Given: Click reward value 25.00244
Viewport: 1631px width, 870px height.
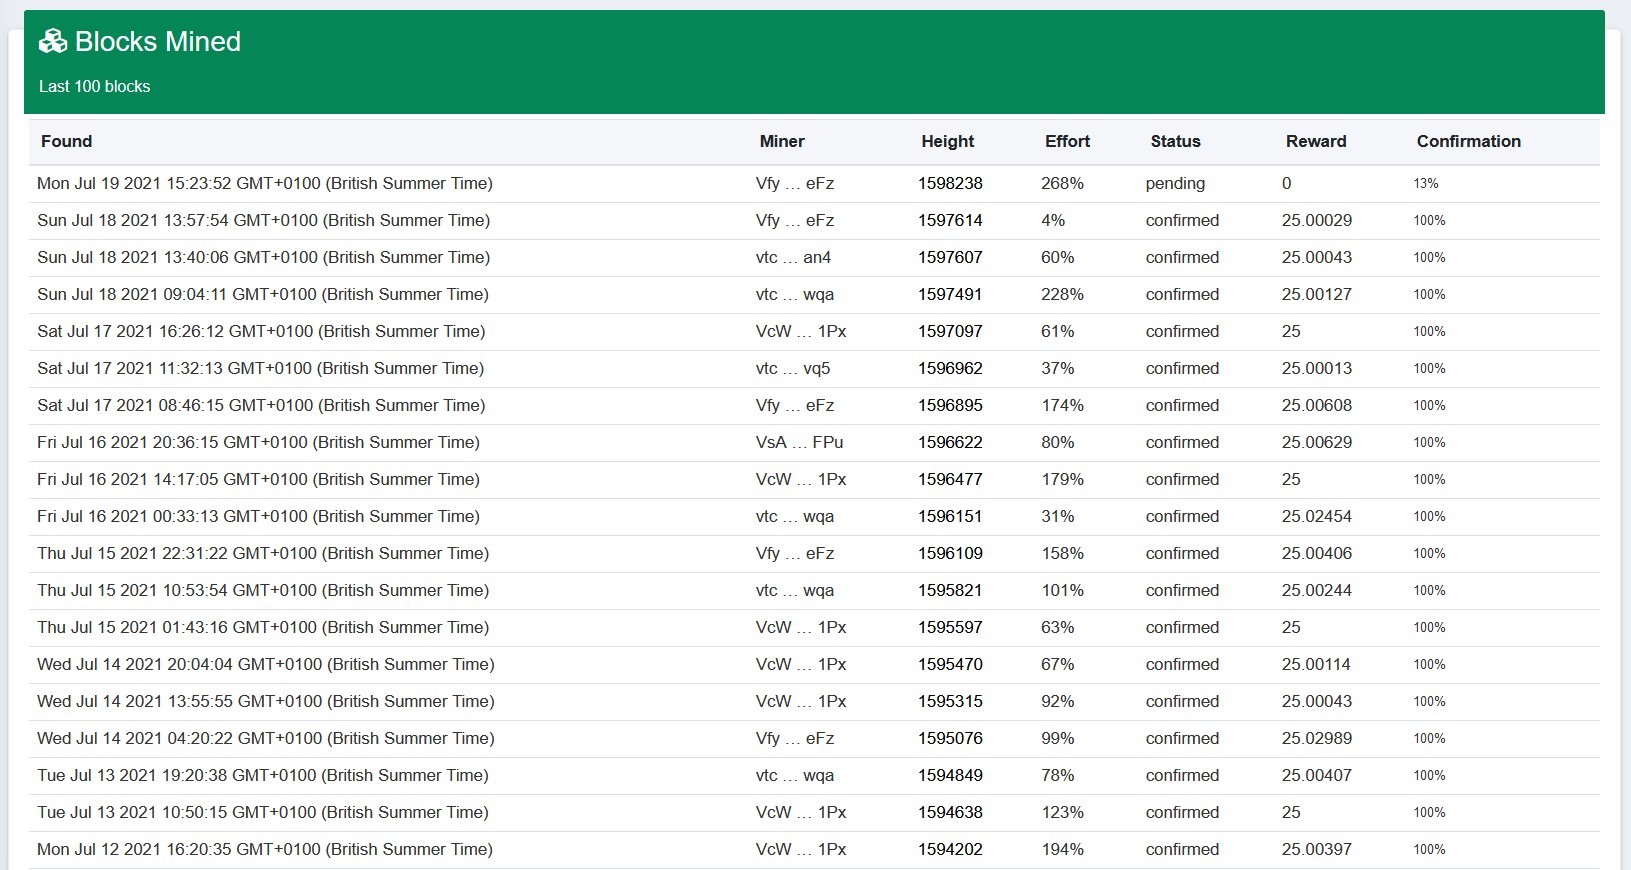Looking at the screenshot, I should (1316, 590).
